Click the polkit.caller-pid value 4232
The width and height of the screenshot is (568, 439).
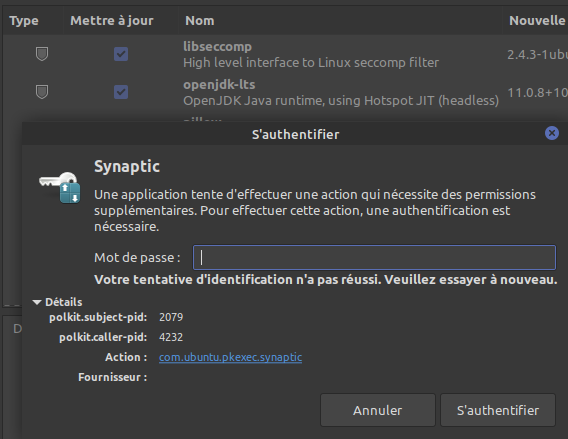click(171, 337)
